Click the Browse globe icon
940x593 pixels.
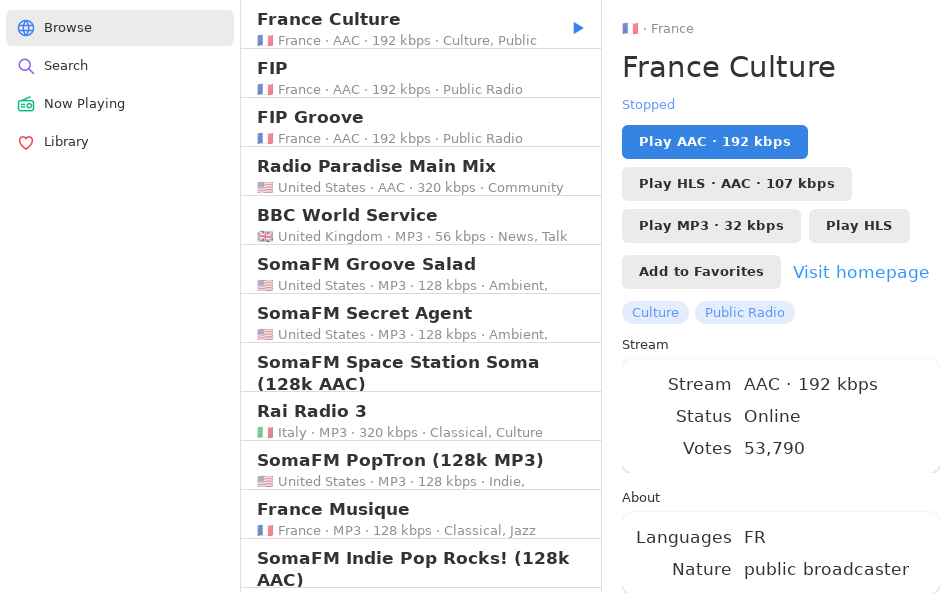tap(26, 28)
